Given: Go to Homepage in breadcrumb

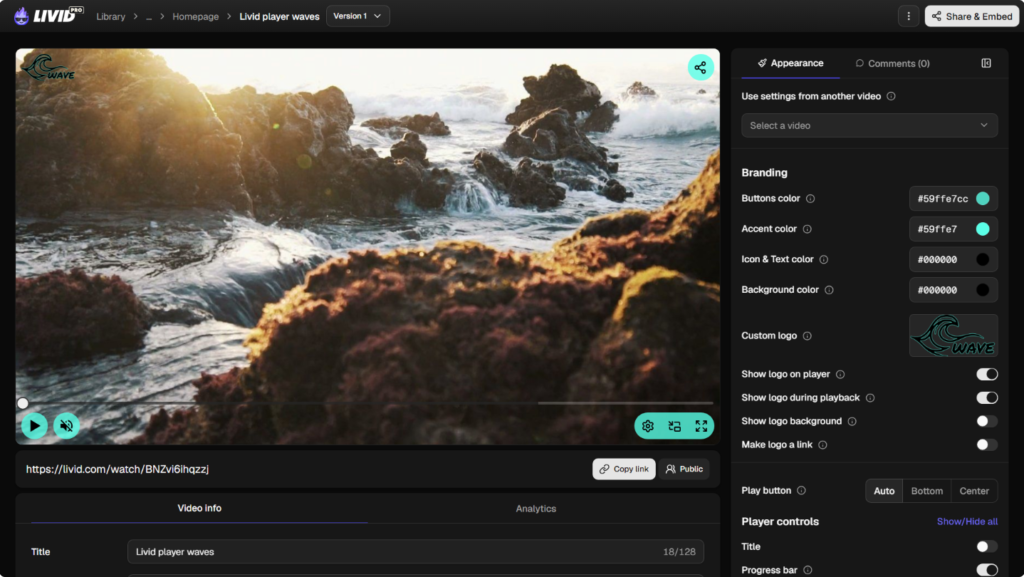Looking at the screenshot, I should click(x=195, y=16).
